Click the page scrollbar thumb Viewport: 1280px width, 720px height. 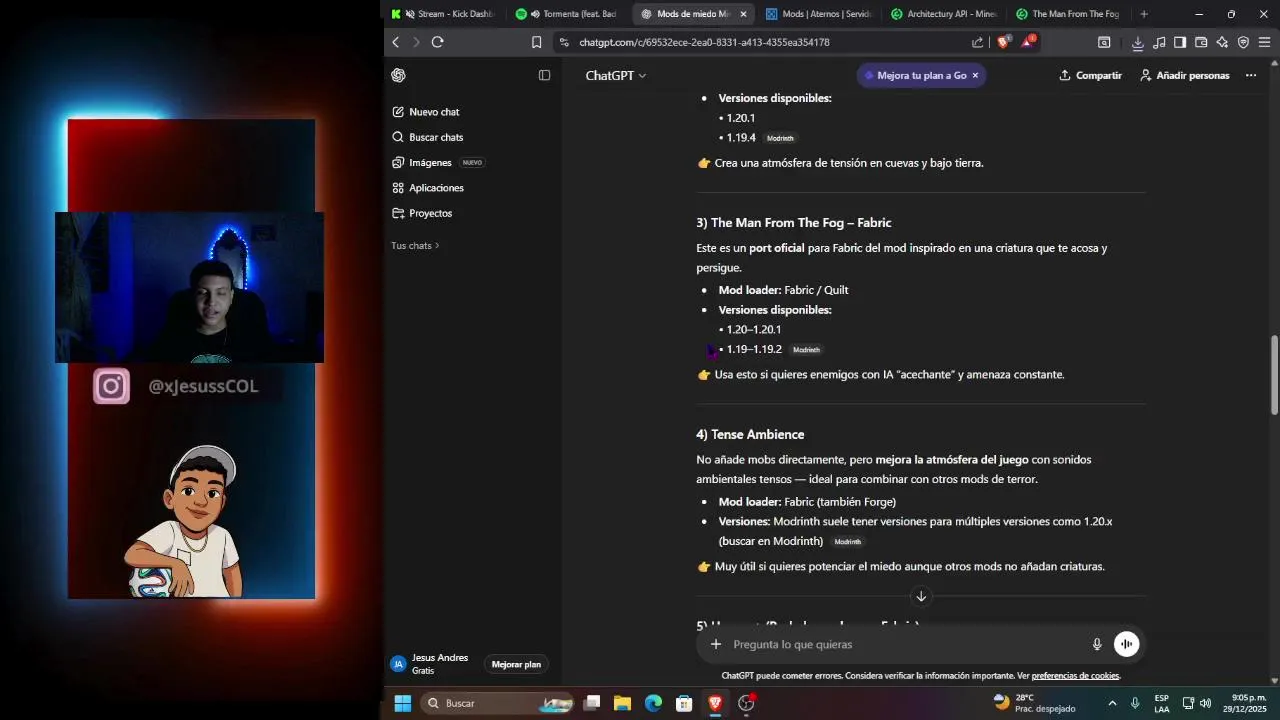(x=1274, y=375)
